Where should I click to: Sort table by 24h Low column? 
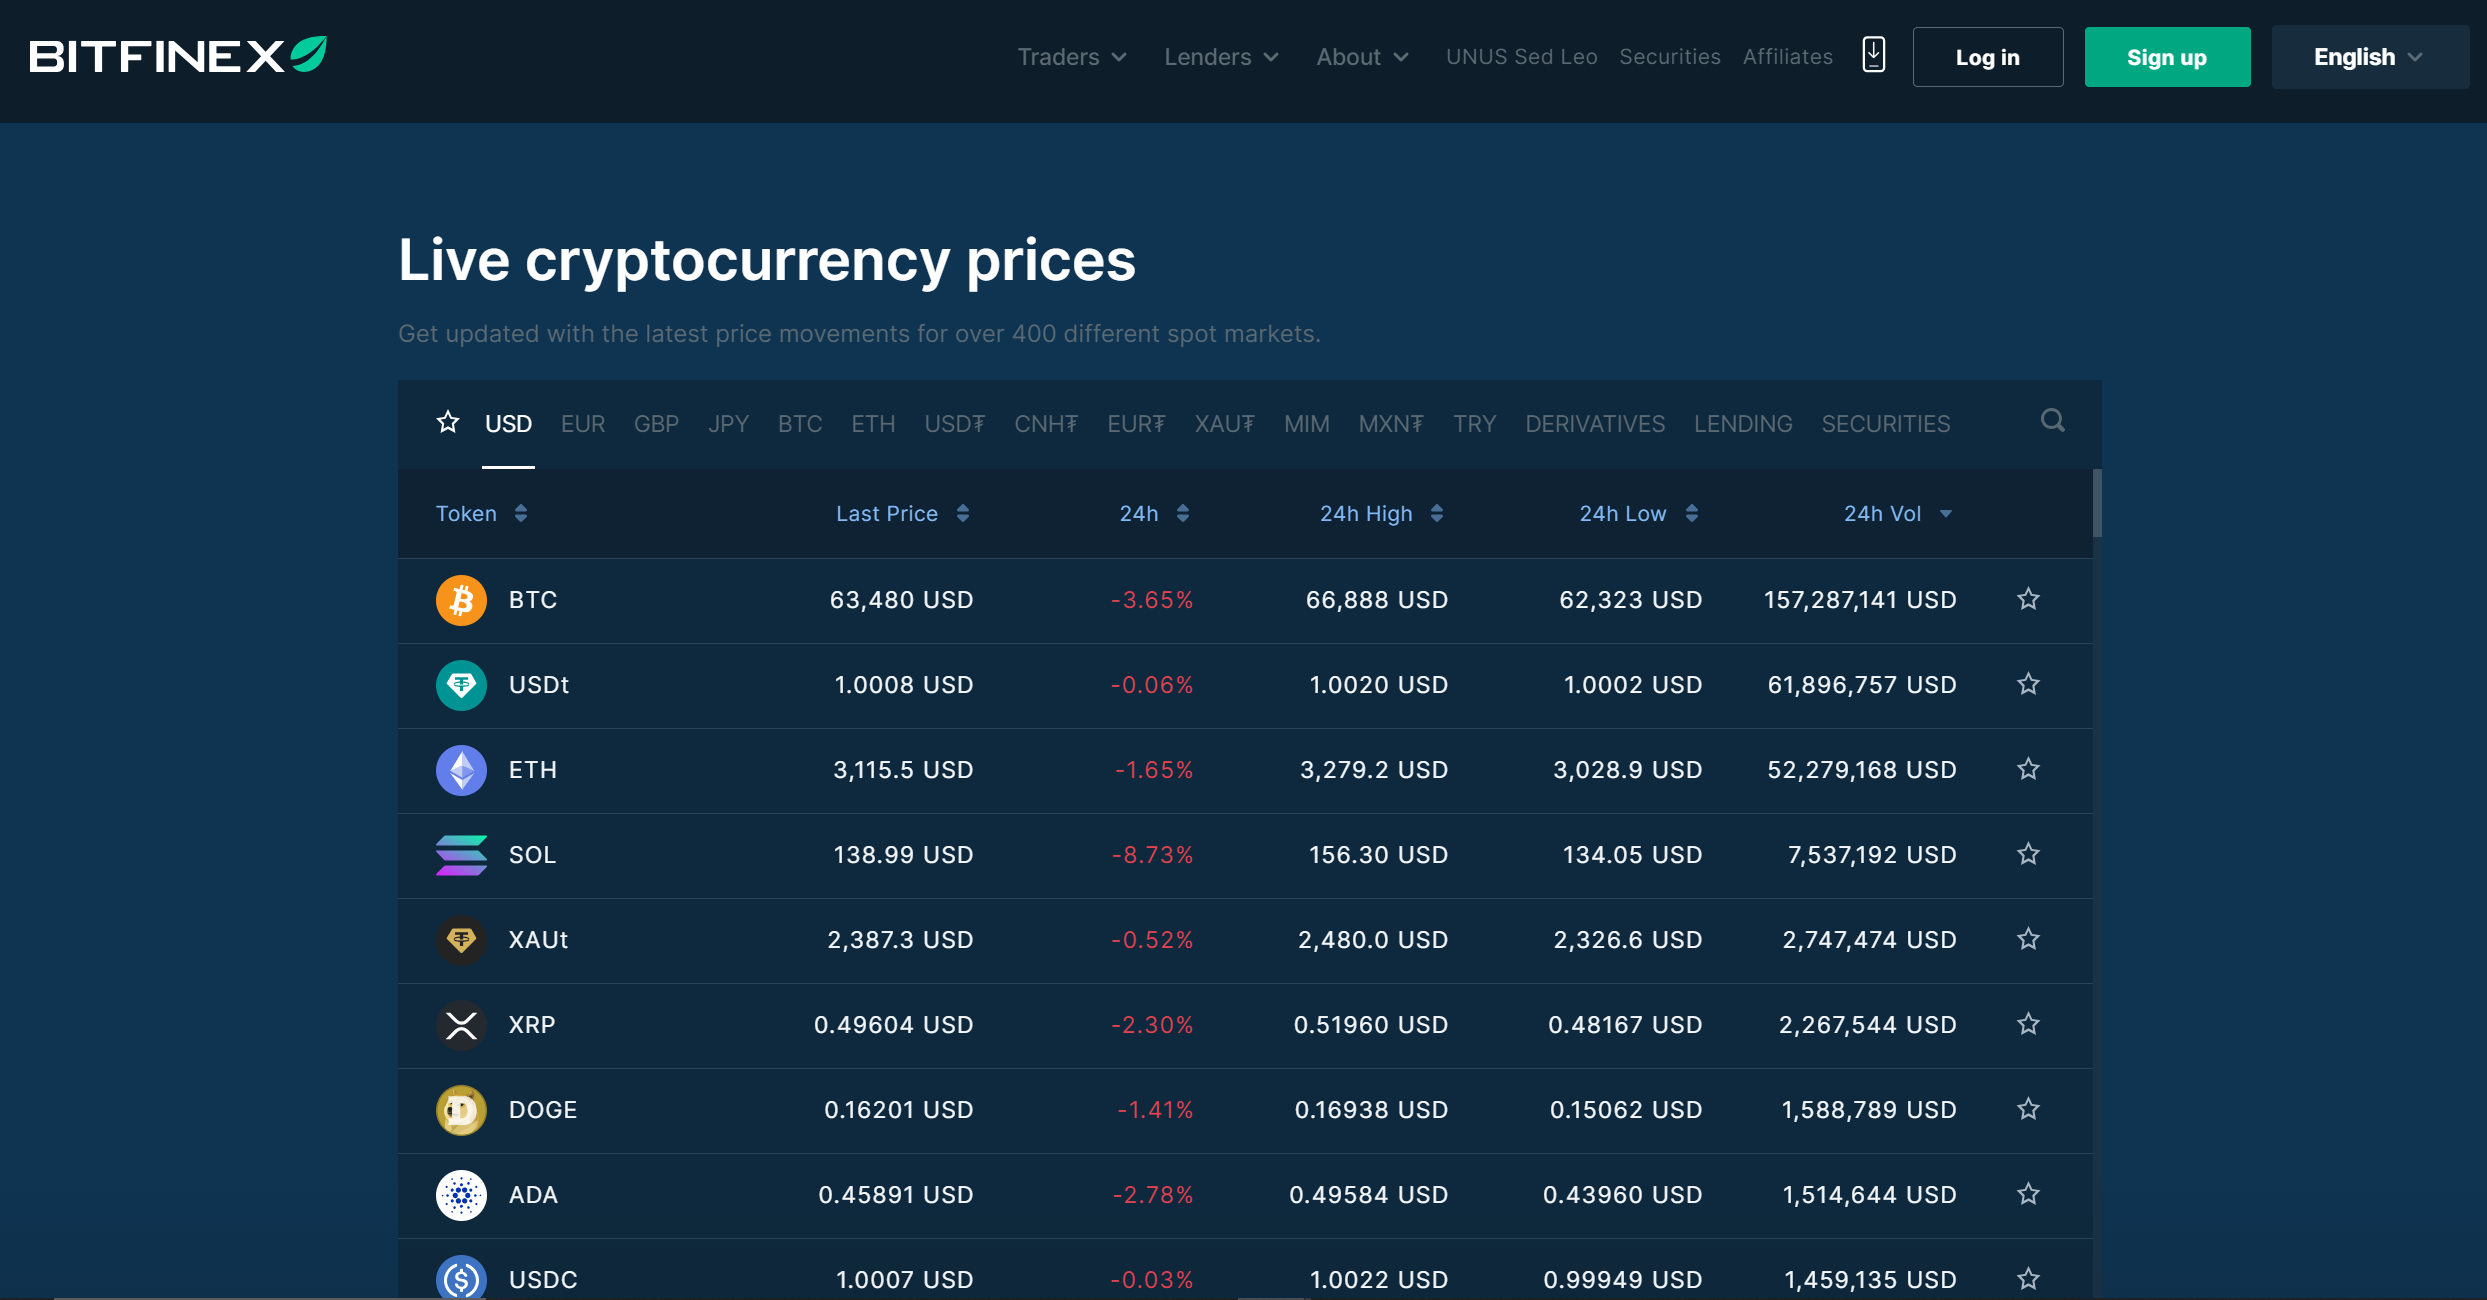(1638, 514)
